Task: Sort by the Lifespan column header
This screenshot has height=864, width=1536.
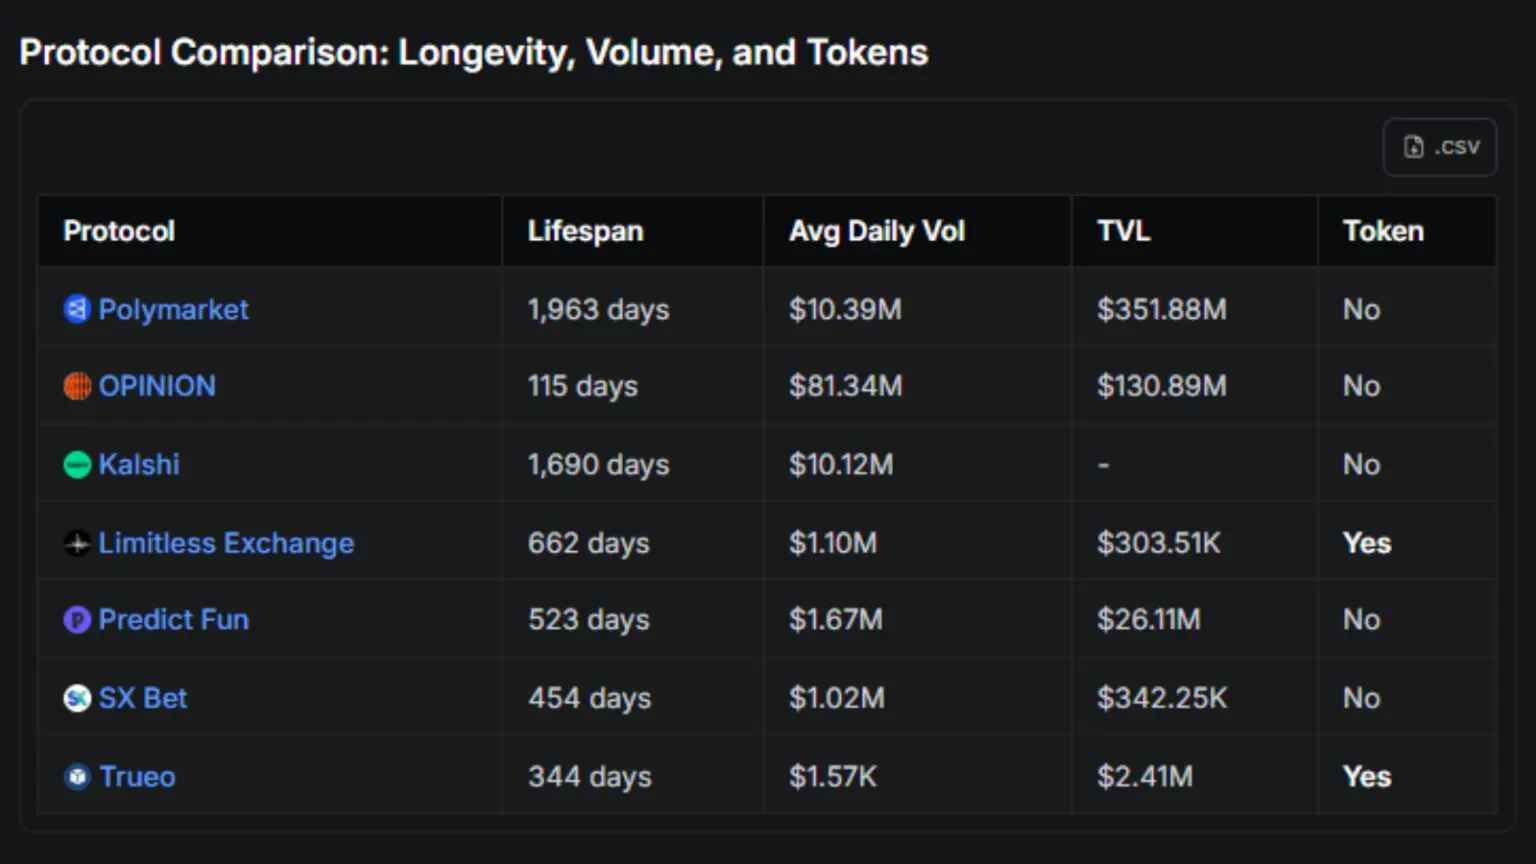Action: [585, 231]
